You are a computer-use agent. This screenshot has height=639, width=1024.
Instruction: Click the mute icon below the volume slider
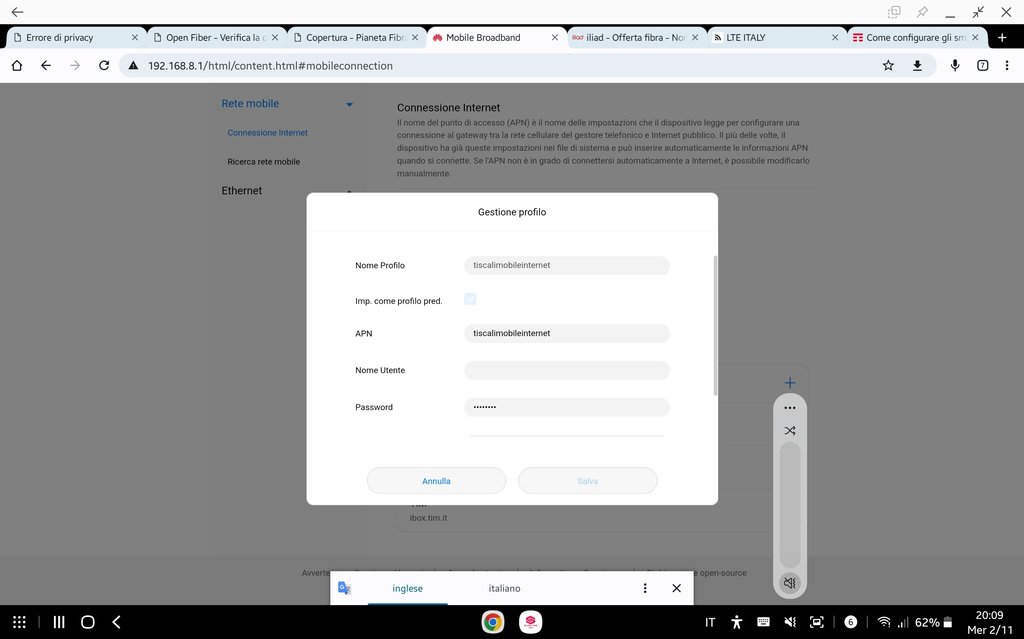coord(790,583)
